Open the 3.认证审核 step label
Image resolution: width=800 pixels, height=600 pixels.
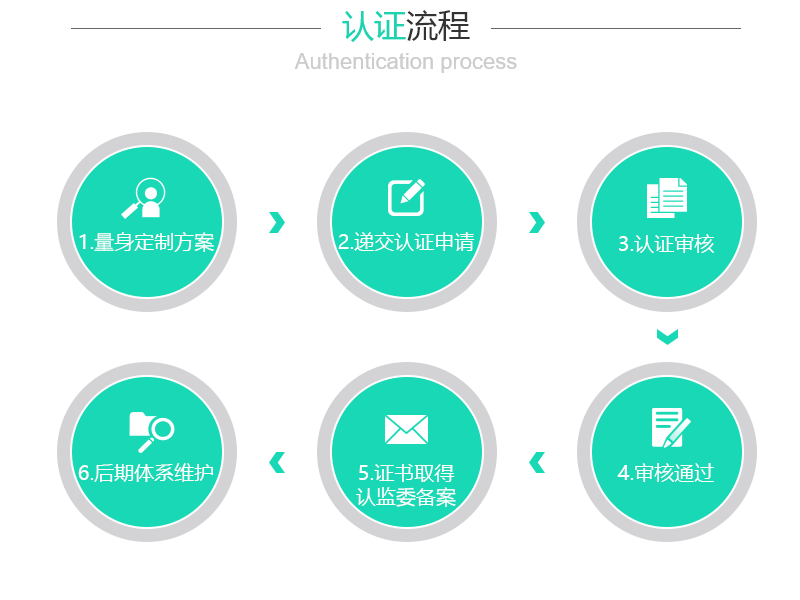pos(667,244)
